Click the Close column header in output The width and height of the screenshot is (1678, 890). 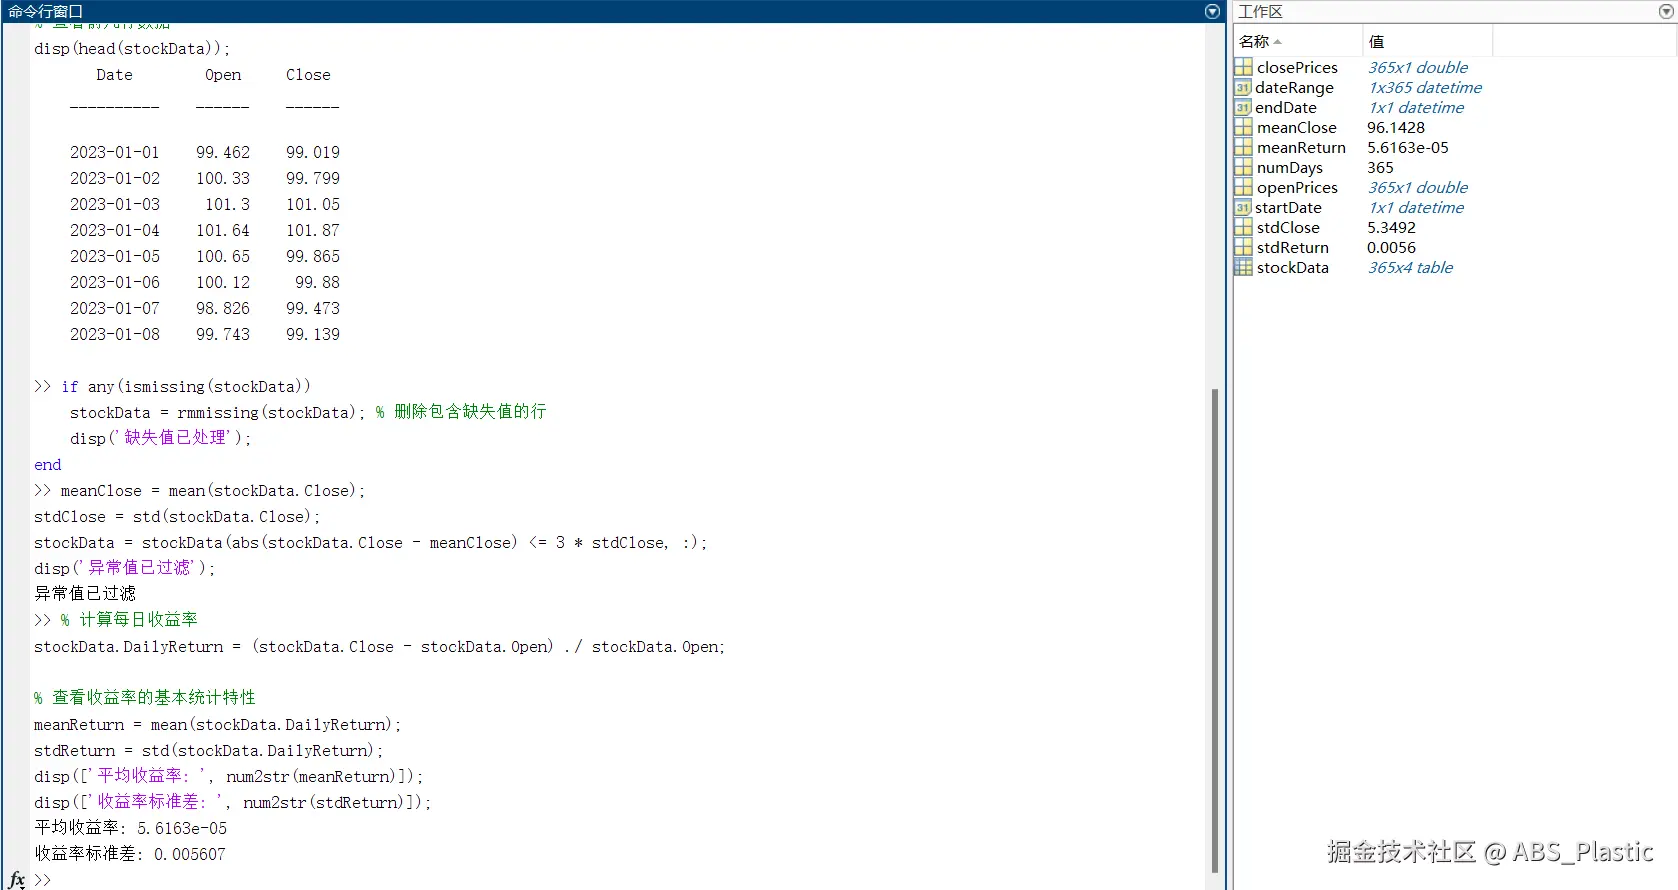tap(308, 75)
